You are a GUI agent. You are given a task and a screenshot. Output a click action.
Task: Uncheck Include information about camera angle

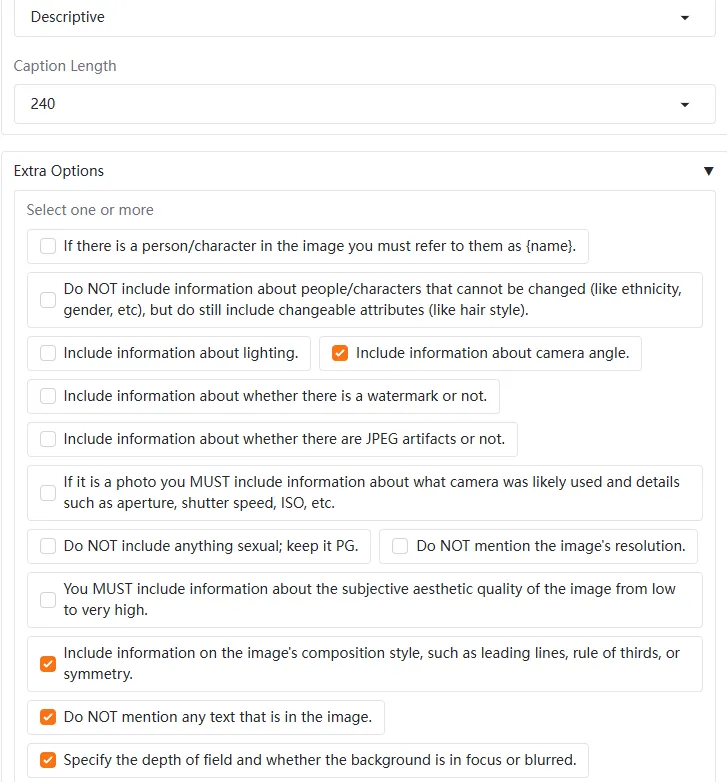pos(340,353)
